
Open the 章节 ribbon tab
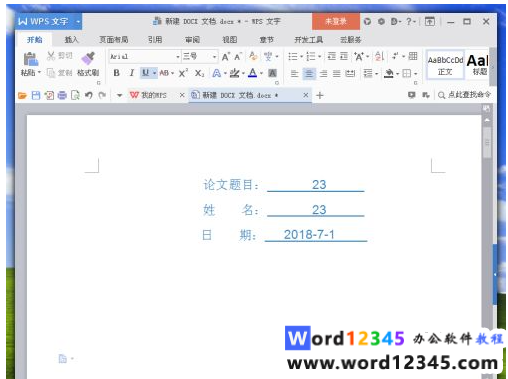(x=267, y=40)
